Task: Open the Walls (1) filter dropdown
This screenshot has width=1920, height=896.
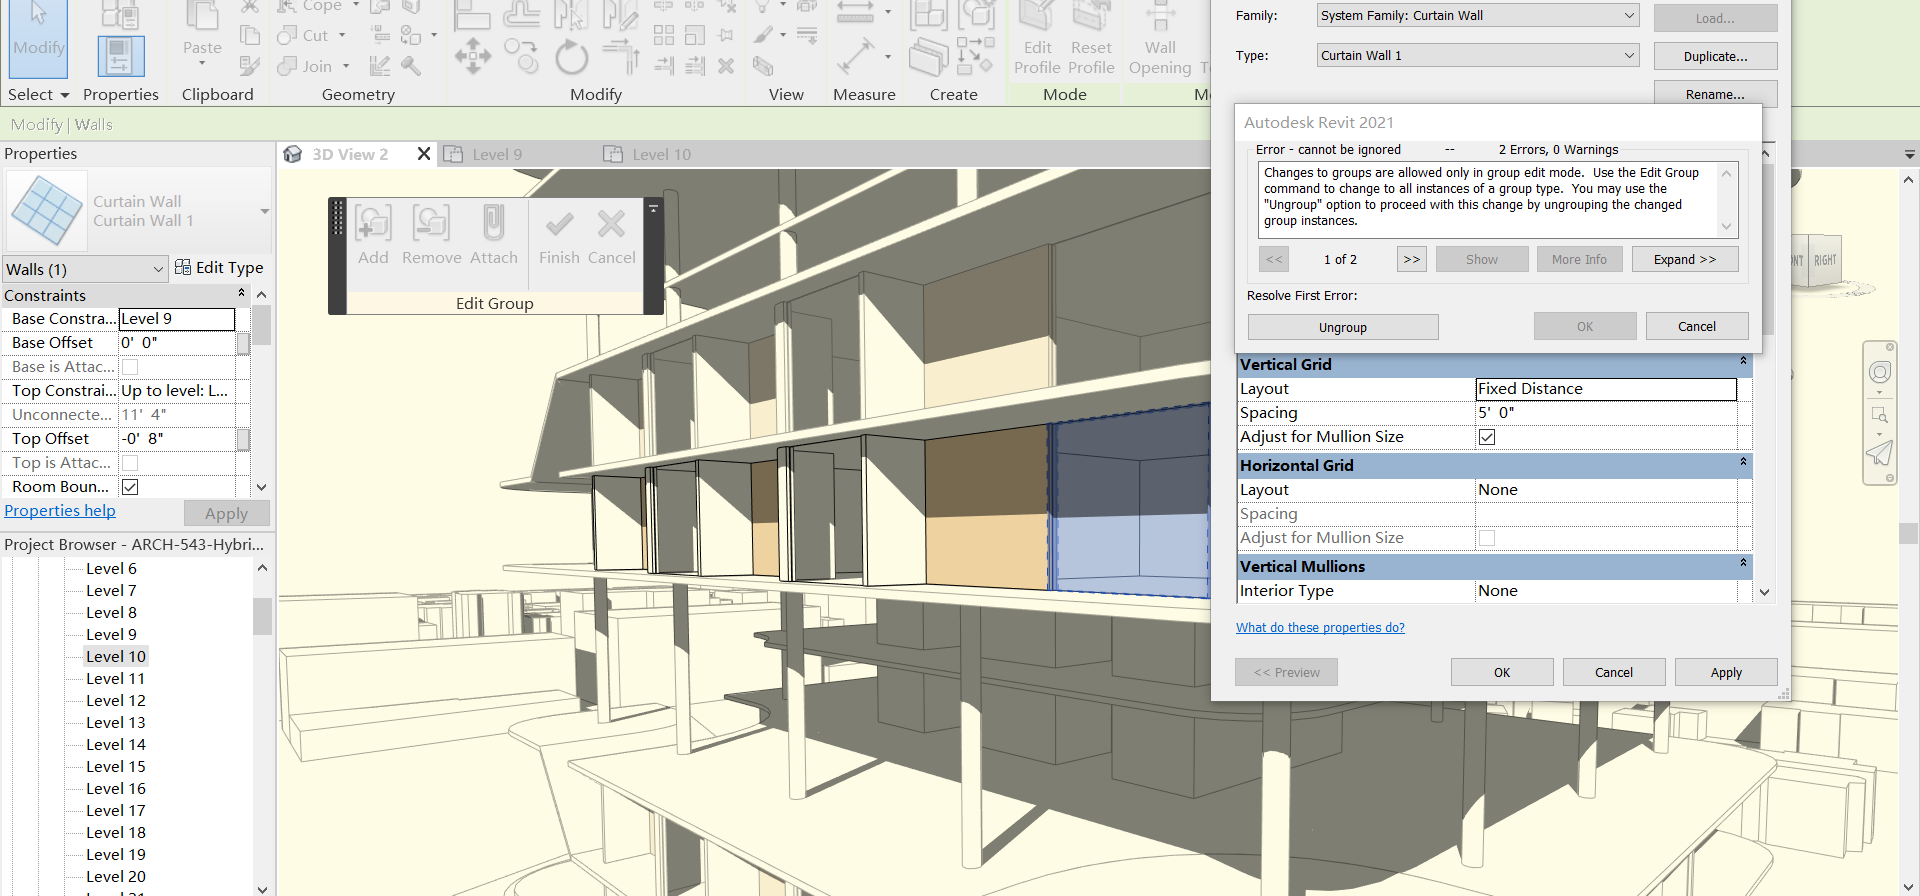Action: coord(84,269)
